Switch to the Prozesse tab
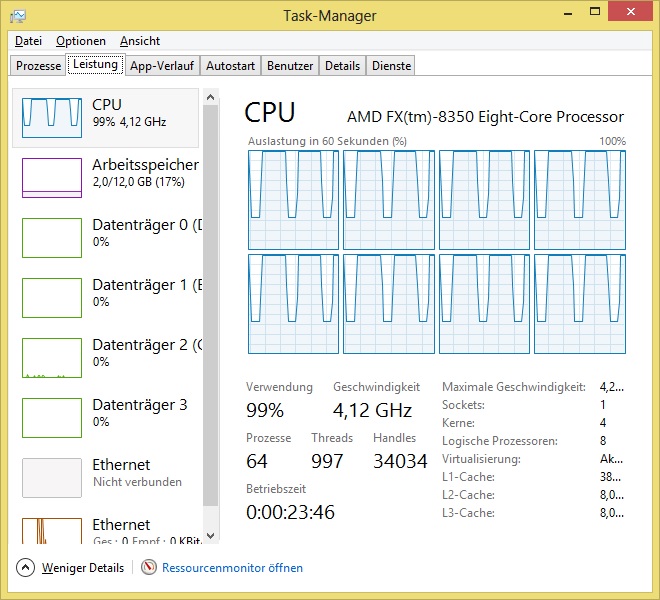Image resolution: width=660 pixels, height=600 pixels. 39,66
